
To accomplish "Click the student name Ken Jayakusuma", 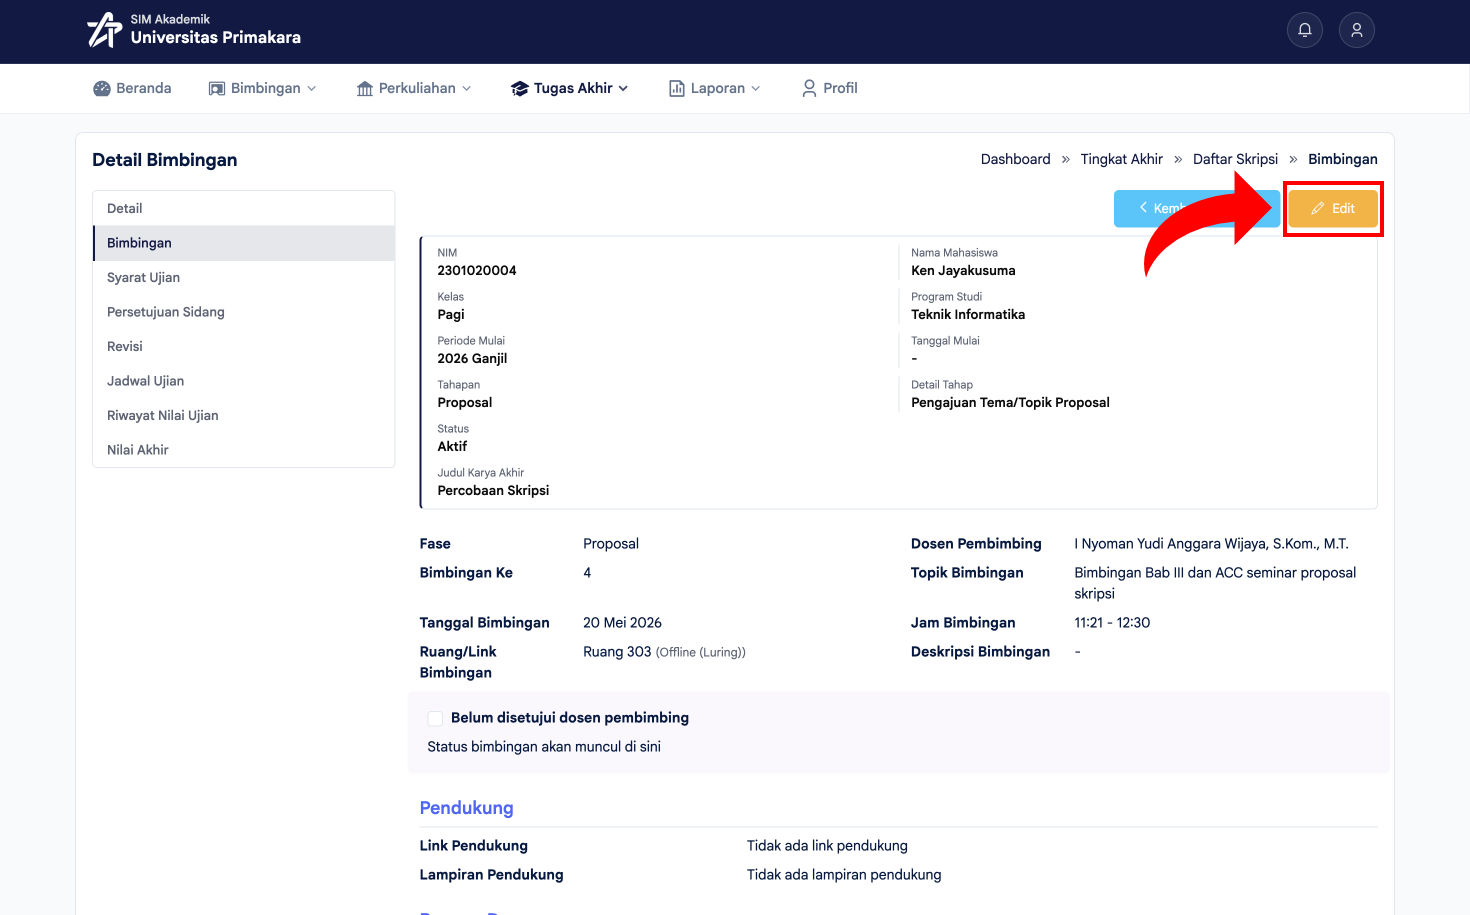I will tap(963, 270).
